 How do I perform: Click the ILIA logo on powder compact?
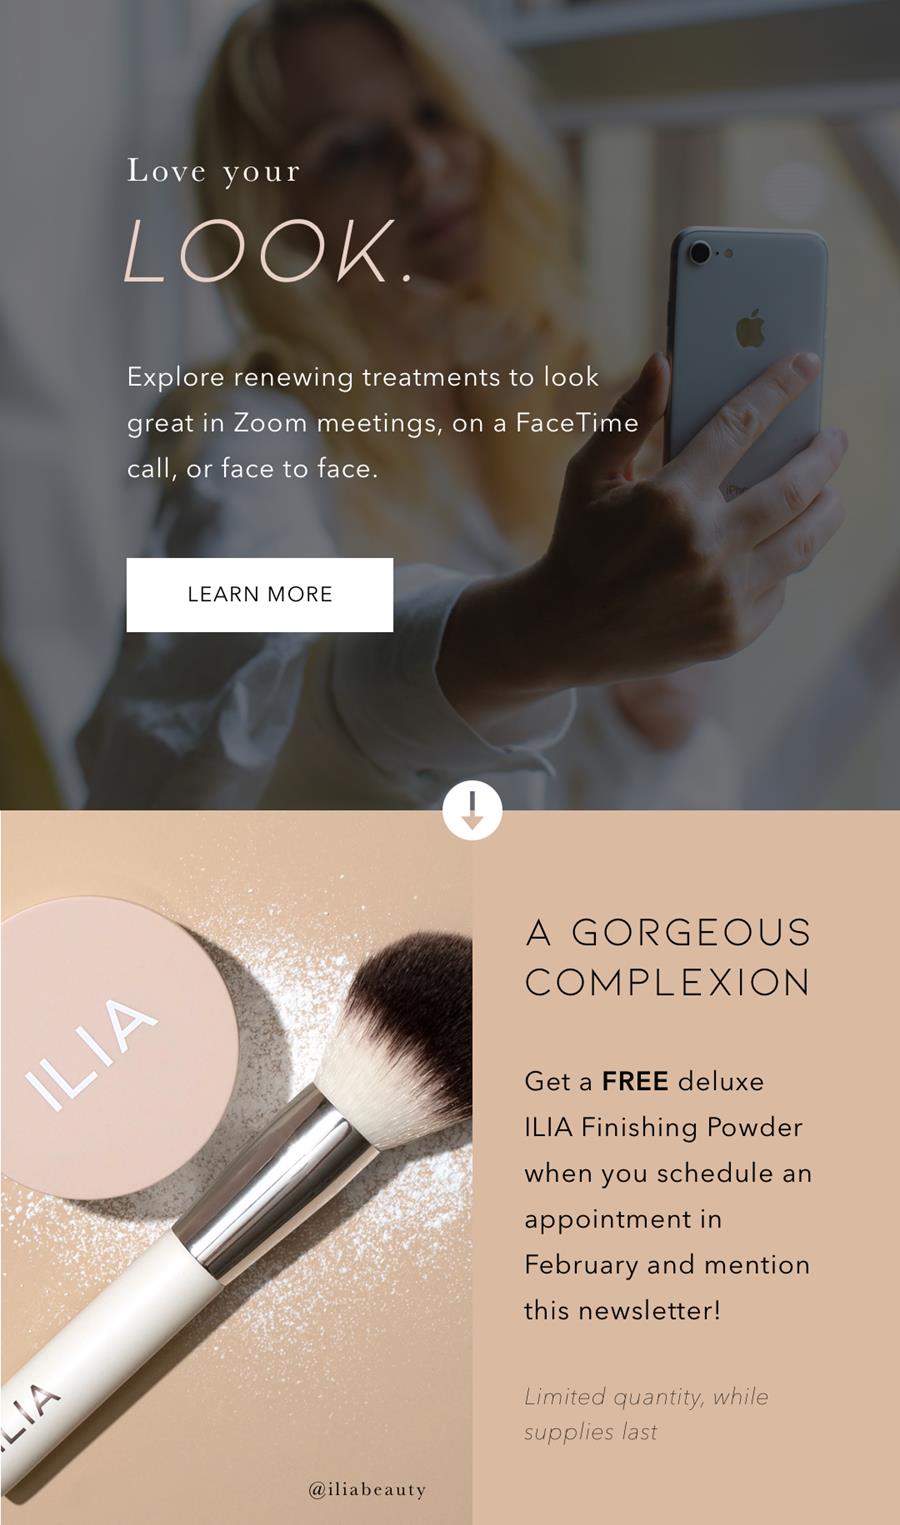pos(91,1054)
